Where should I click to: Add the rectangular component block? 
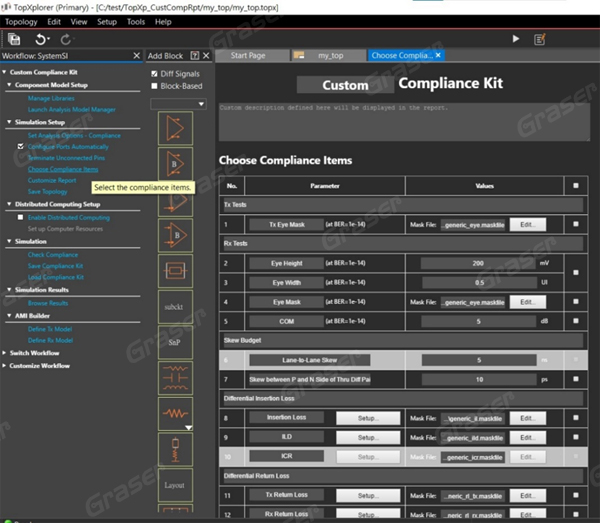(175, 271)
